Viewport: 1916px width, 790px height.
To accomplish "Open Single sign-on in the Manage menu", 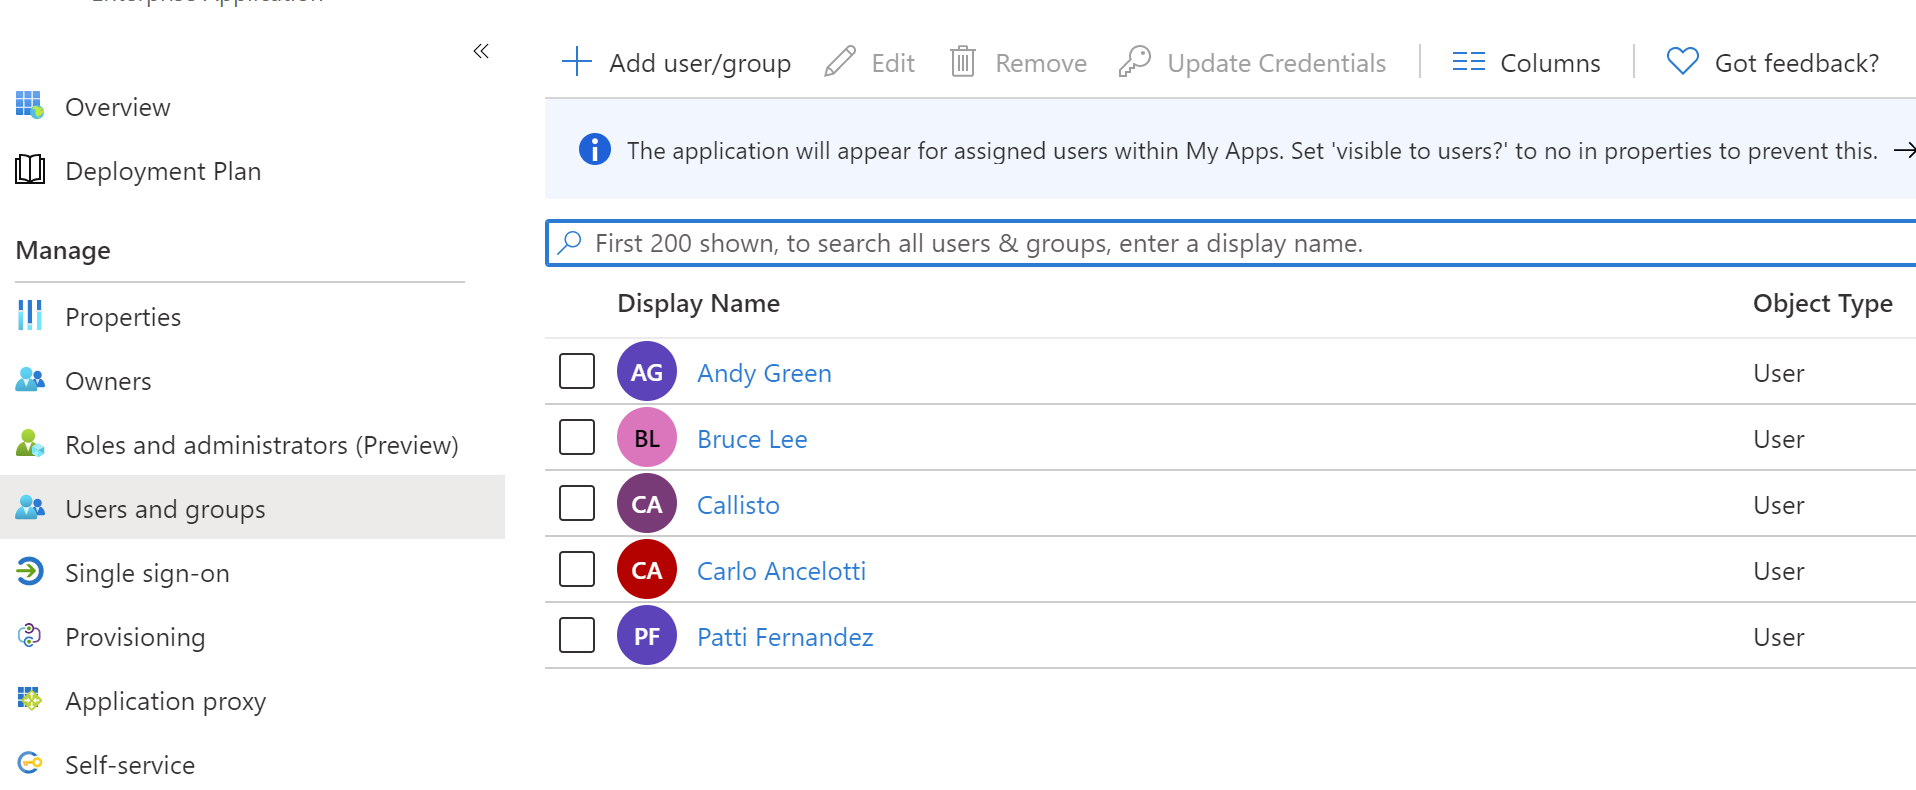I will click(147, 573).
